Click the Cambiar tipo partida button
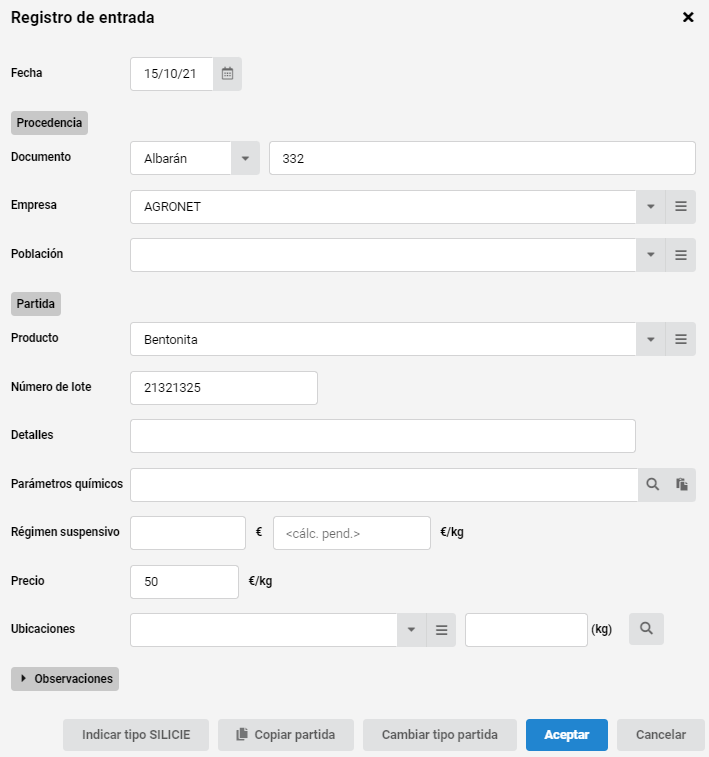Screen dimensions: 709x757 [440, 735]
